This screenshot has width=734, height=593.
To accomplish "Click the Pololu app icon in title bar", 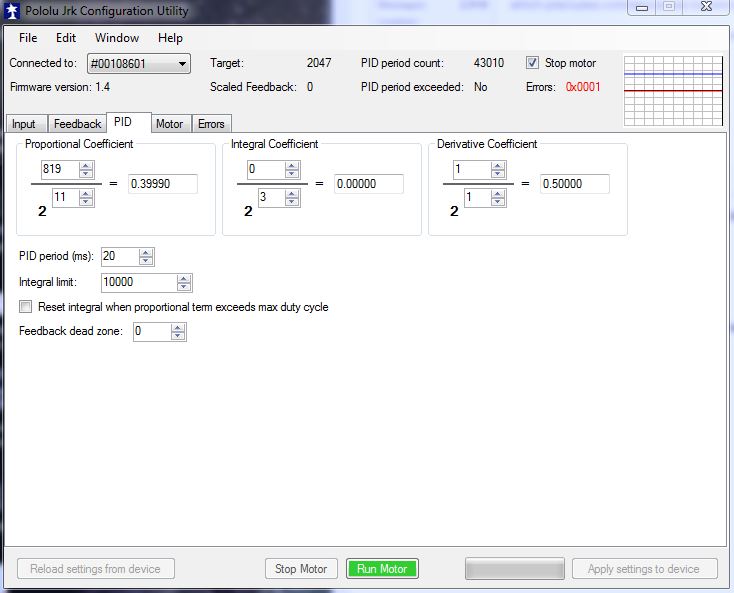I will (12, 11).
